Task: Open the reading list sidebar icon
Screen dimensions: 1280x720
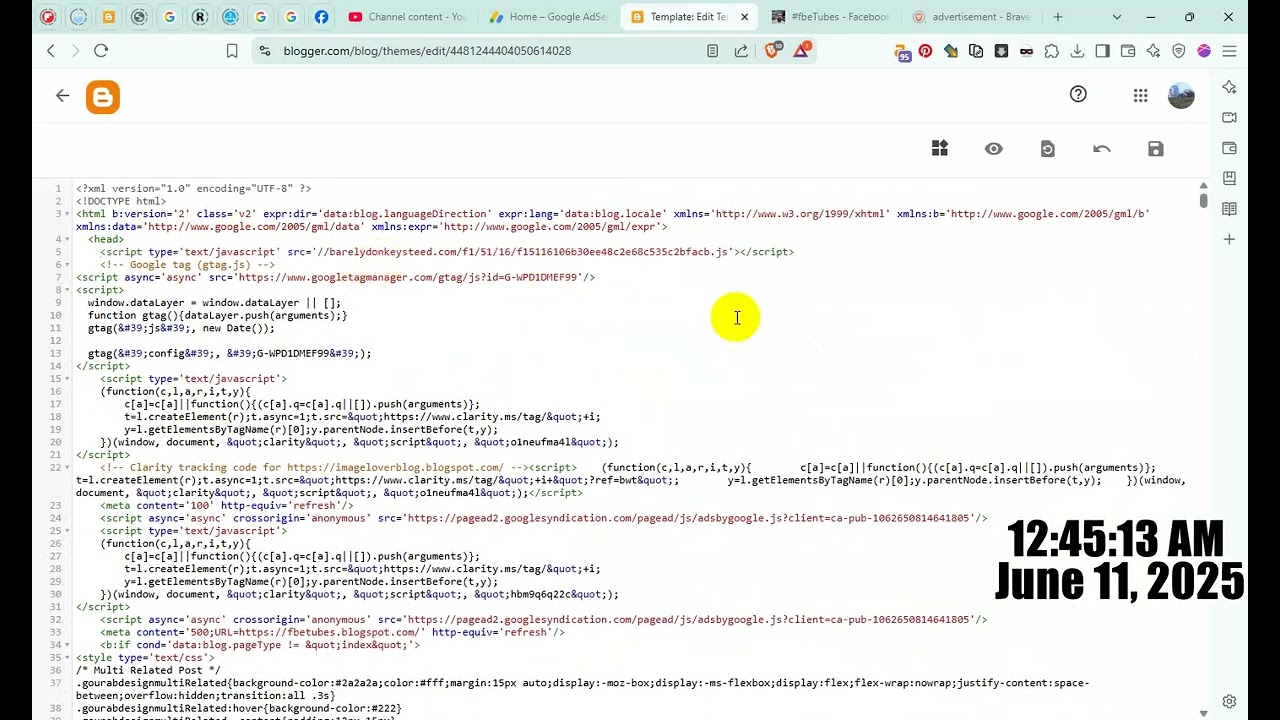Action: click(x=1229, y=209)
